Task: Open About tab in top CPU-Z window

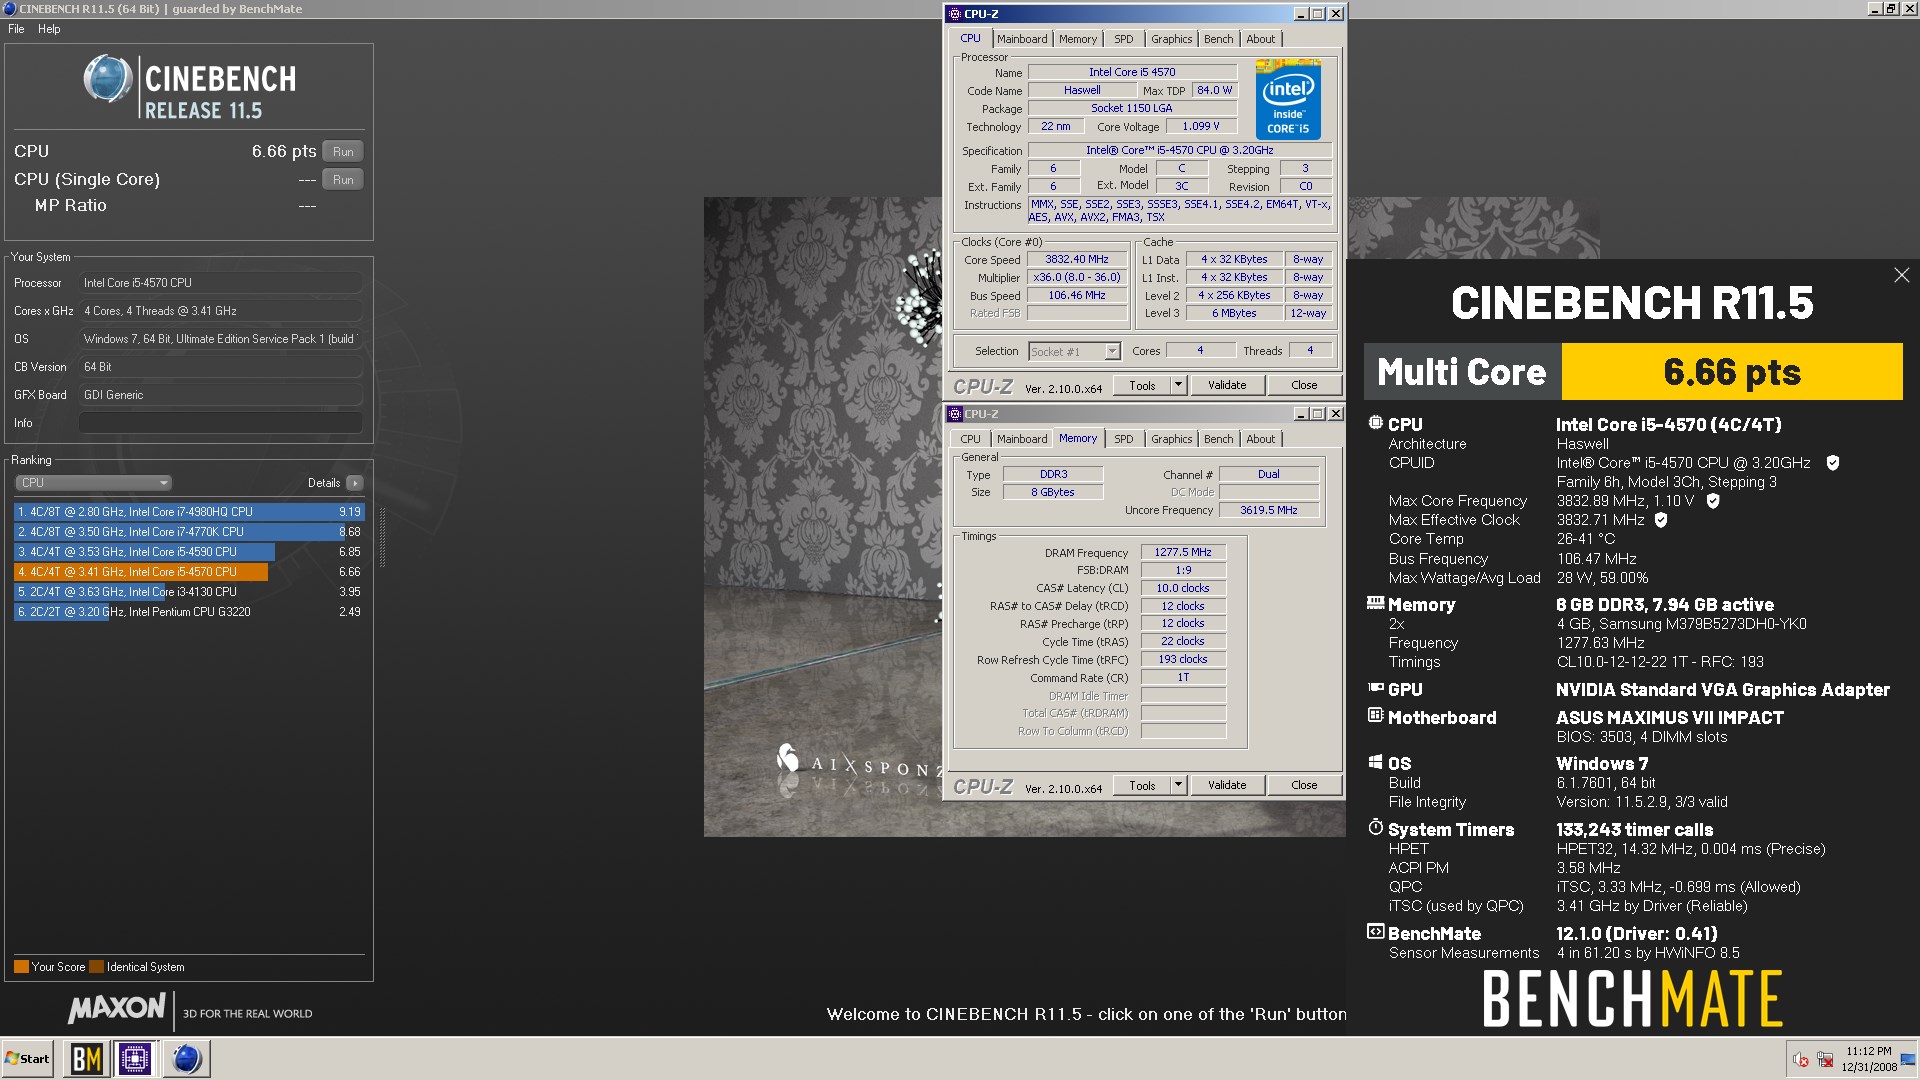Action: [1260, 39]
